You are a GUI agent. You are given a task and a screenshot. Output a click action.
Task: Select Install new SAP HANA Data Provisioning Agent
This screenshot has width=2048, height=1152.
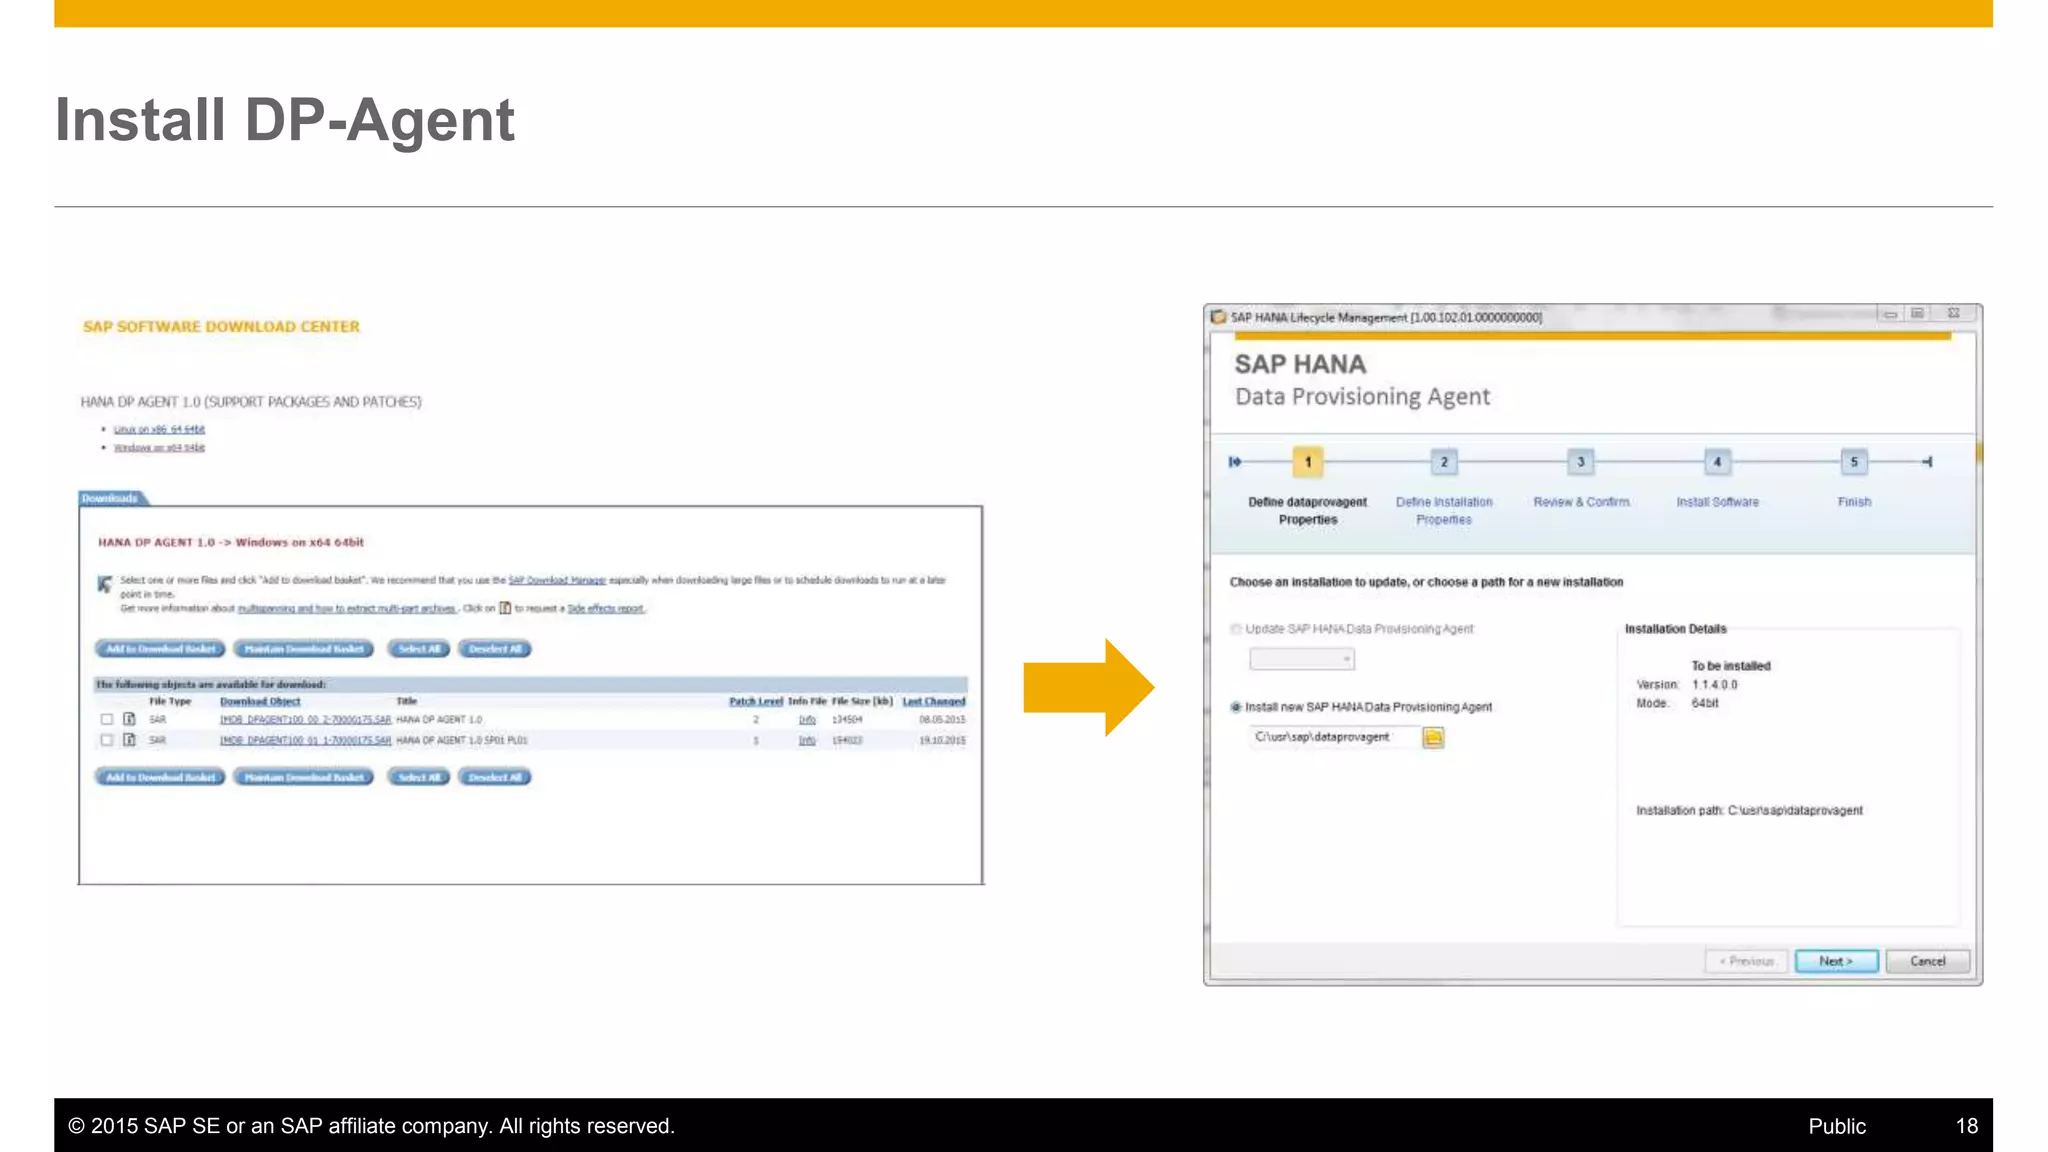click(x=1236, y=707)
